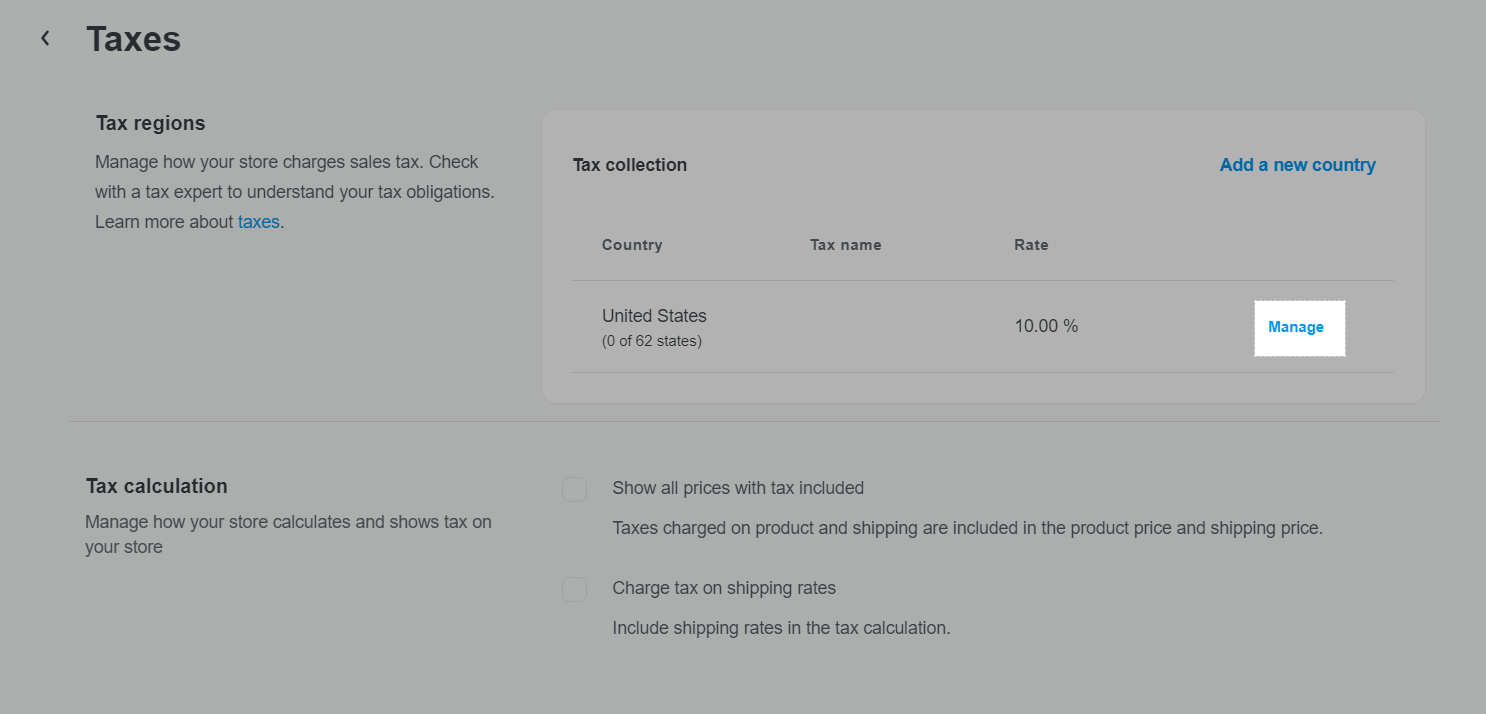Click "Add a new country" link
This screenshot has height=714, width=1486.
pos(1297,165)
